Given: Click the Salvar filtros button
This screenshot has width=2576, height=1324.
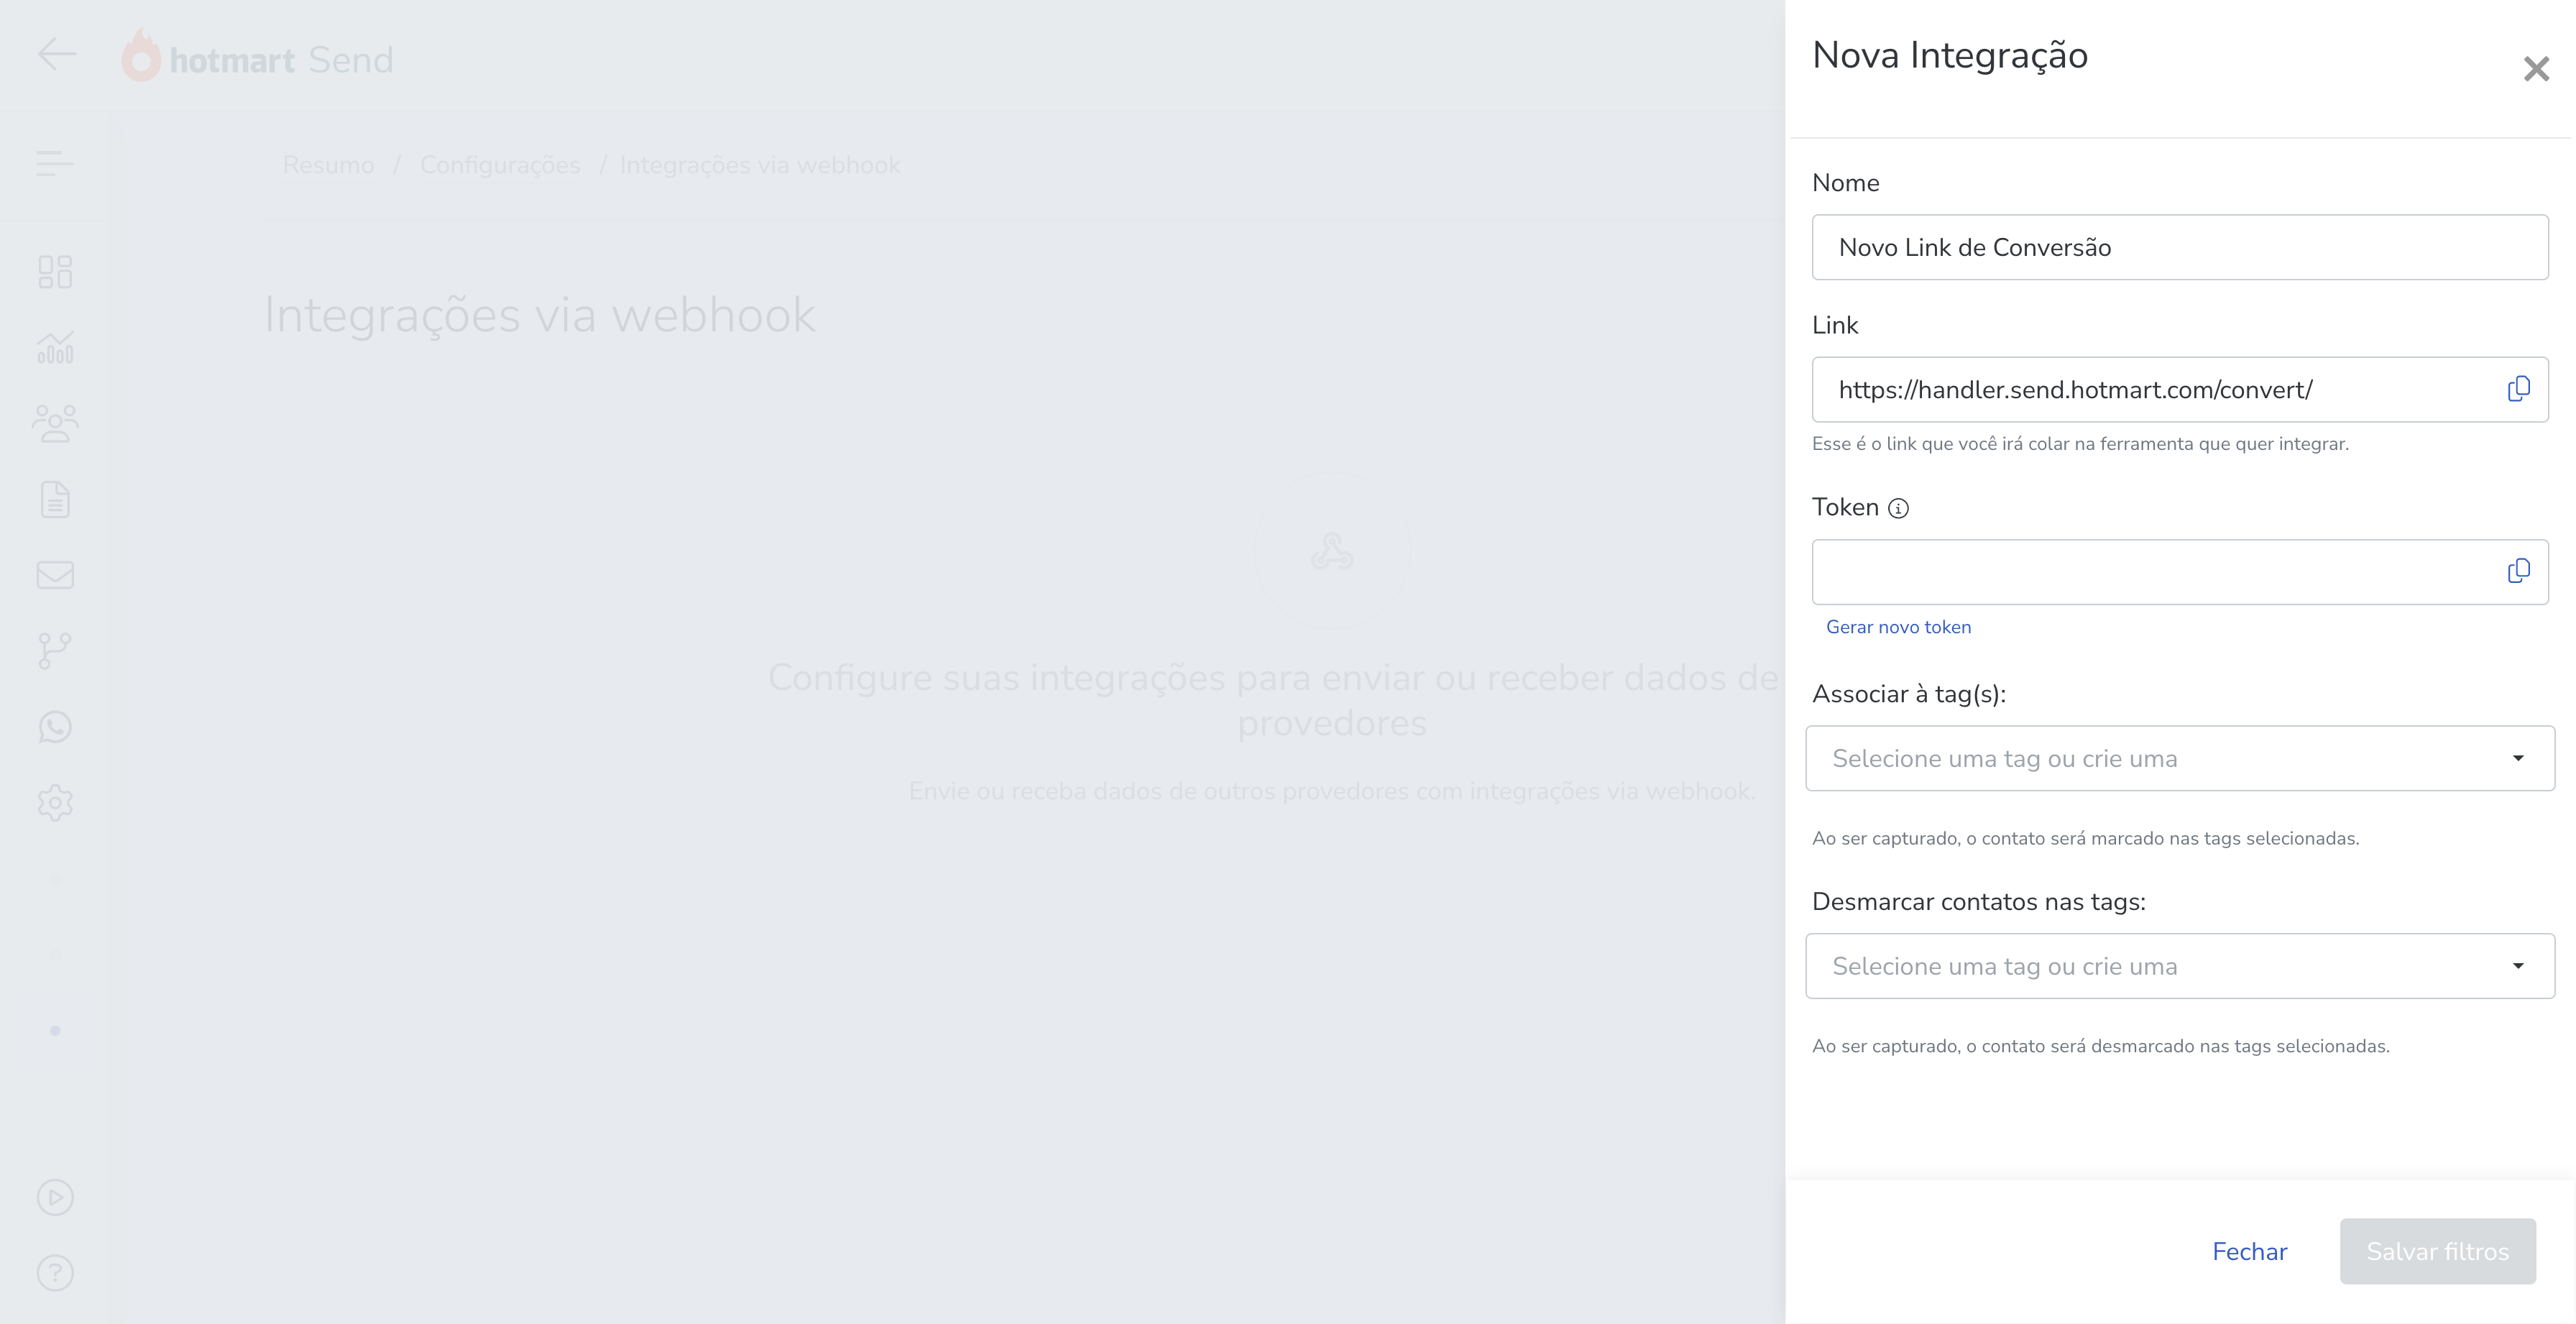Looking at the screenshot, I should tap(2437, 1251).
